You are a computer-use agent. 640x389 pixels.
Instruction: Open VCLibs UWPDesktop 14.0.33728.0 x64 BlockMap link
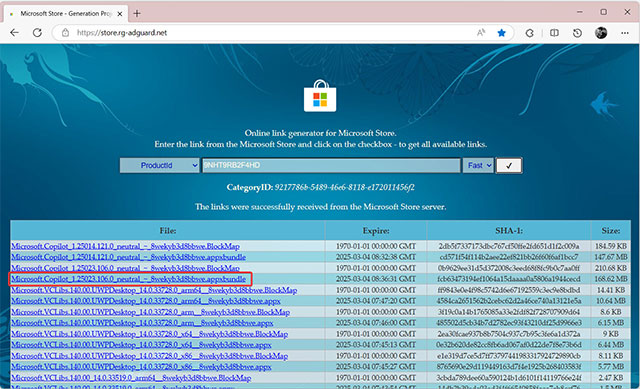point(149,334)
